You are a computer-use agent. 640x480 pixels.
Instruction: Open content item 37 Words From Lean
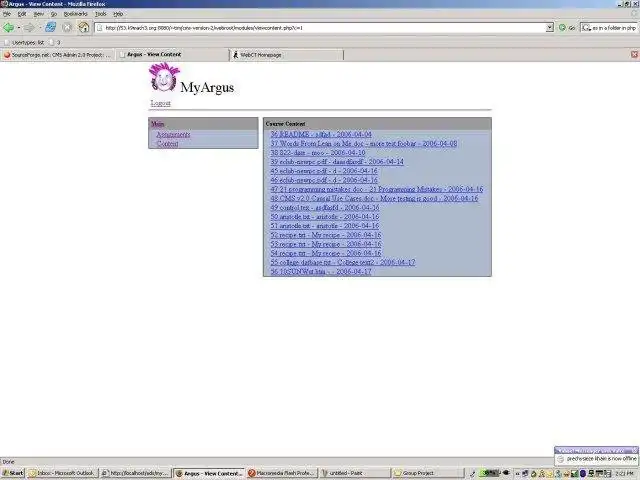coord(364,143)
